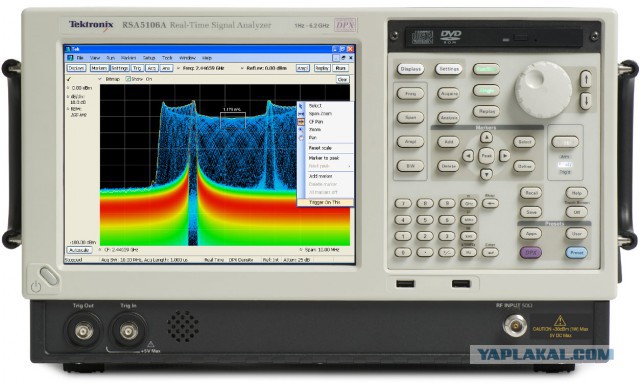The image size is (640, 384).
Task: Click the Clear button above the graph
Action: (x=342, y=80)
